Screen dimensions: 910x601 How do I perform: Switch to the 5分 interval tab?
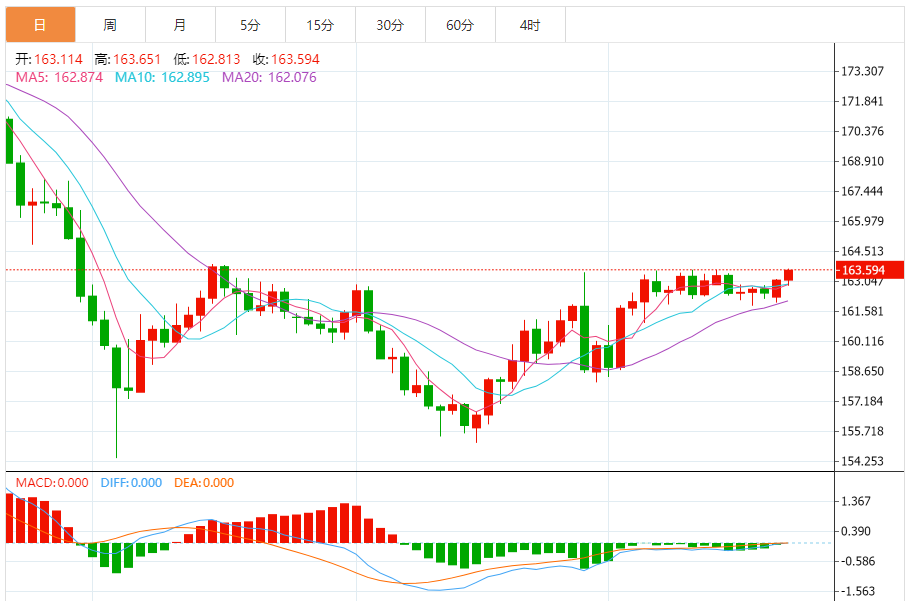pyautogui.click(x=250, y=25)
